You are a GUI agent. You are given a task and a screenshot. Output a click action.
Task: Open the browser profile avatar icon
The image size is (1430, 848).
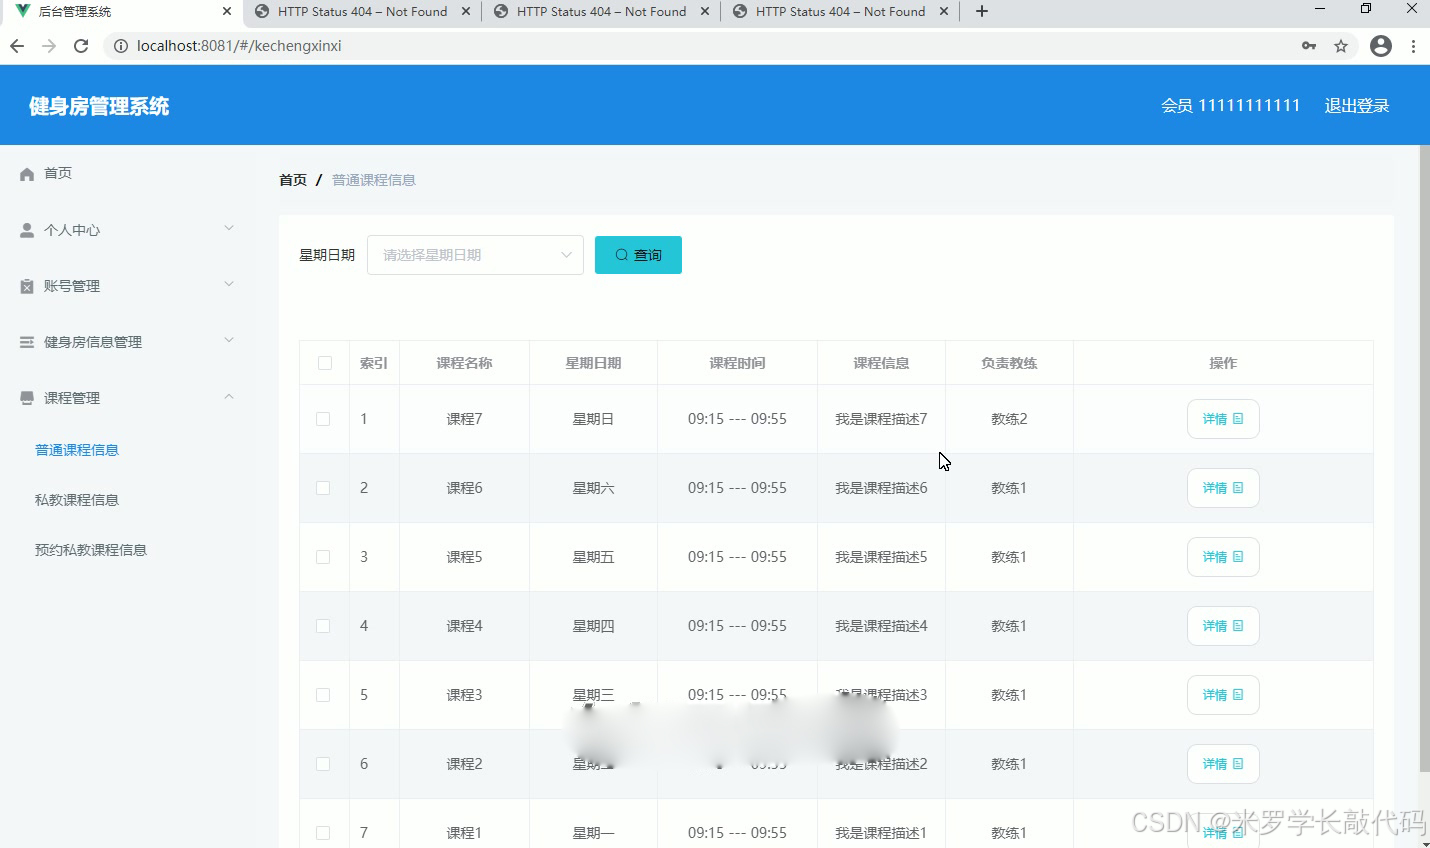[1381, 45]
